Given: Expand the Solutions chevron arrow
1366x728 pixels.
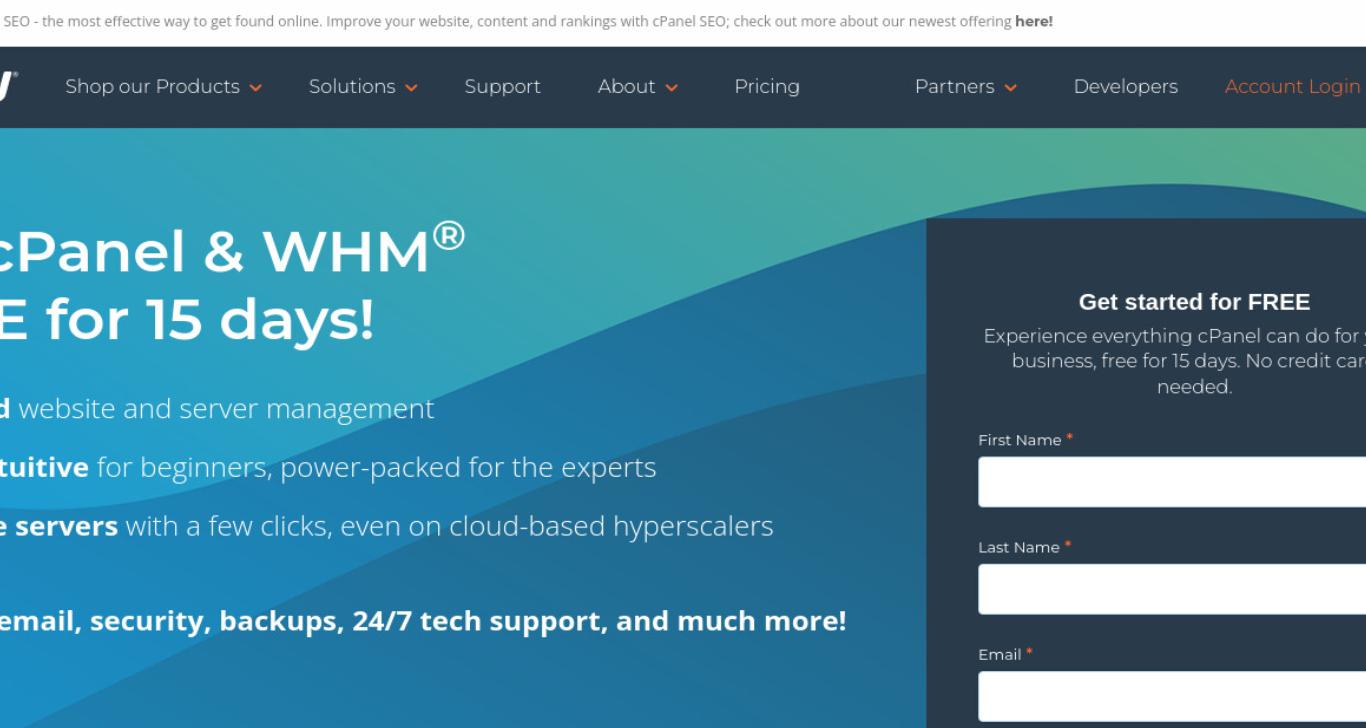Looking at the screenshot, I should click(411, 88).
